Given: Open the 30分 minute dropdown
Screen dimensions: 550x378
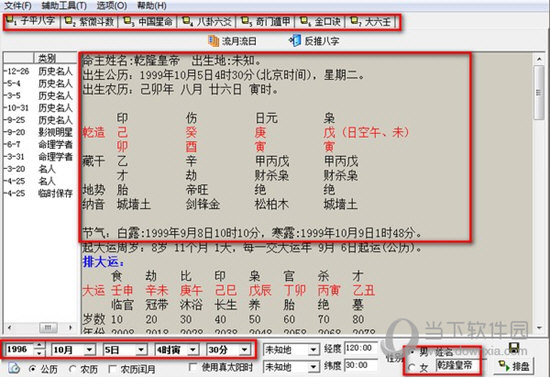Looking at the screenshot, I should [x=244, y=350].
